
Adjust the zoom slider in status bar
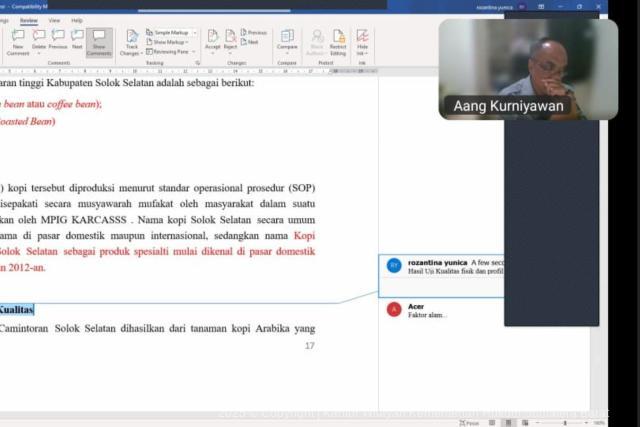(x=565, y=423)
